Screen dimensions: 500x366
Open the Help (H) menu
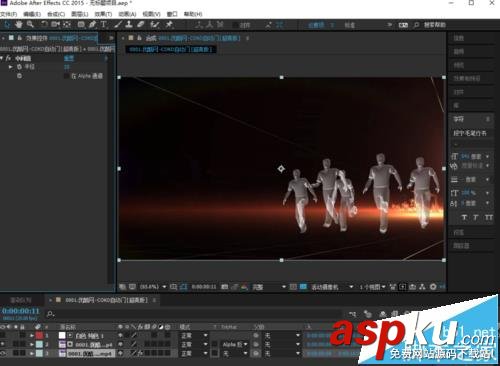[x=193, y=14]
